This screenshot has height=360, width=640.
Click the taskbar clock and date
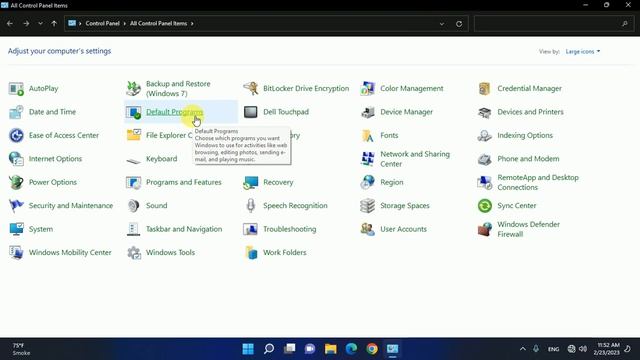(608, 349)
